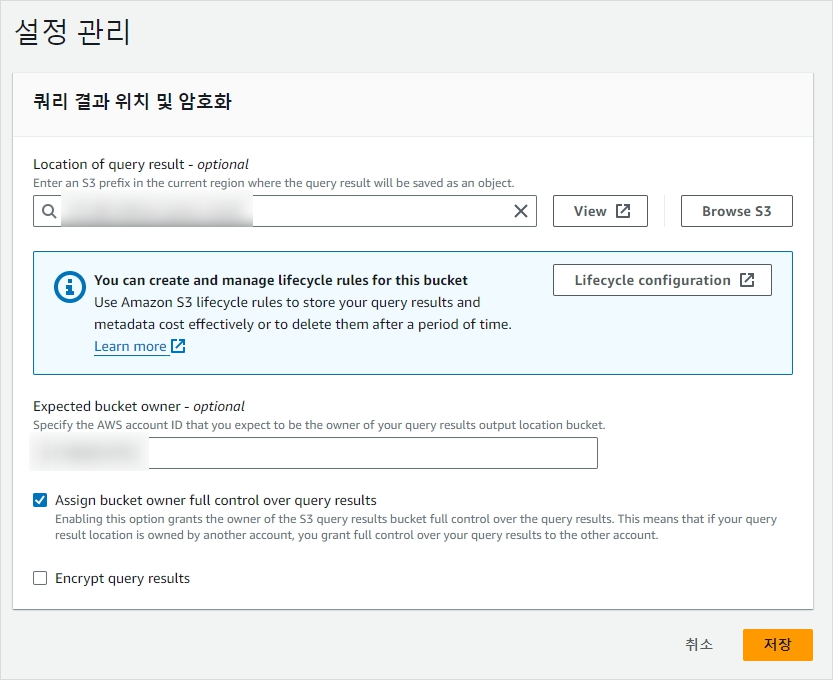Click into the Expected bucket owner field

[x=370, y=453]
